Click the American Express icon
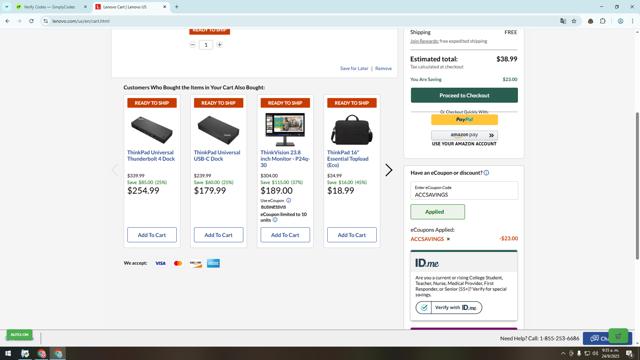The height and width of the screenshot is (360, 640). coord(213,263)
